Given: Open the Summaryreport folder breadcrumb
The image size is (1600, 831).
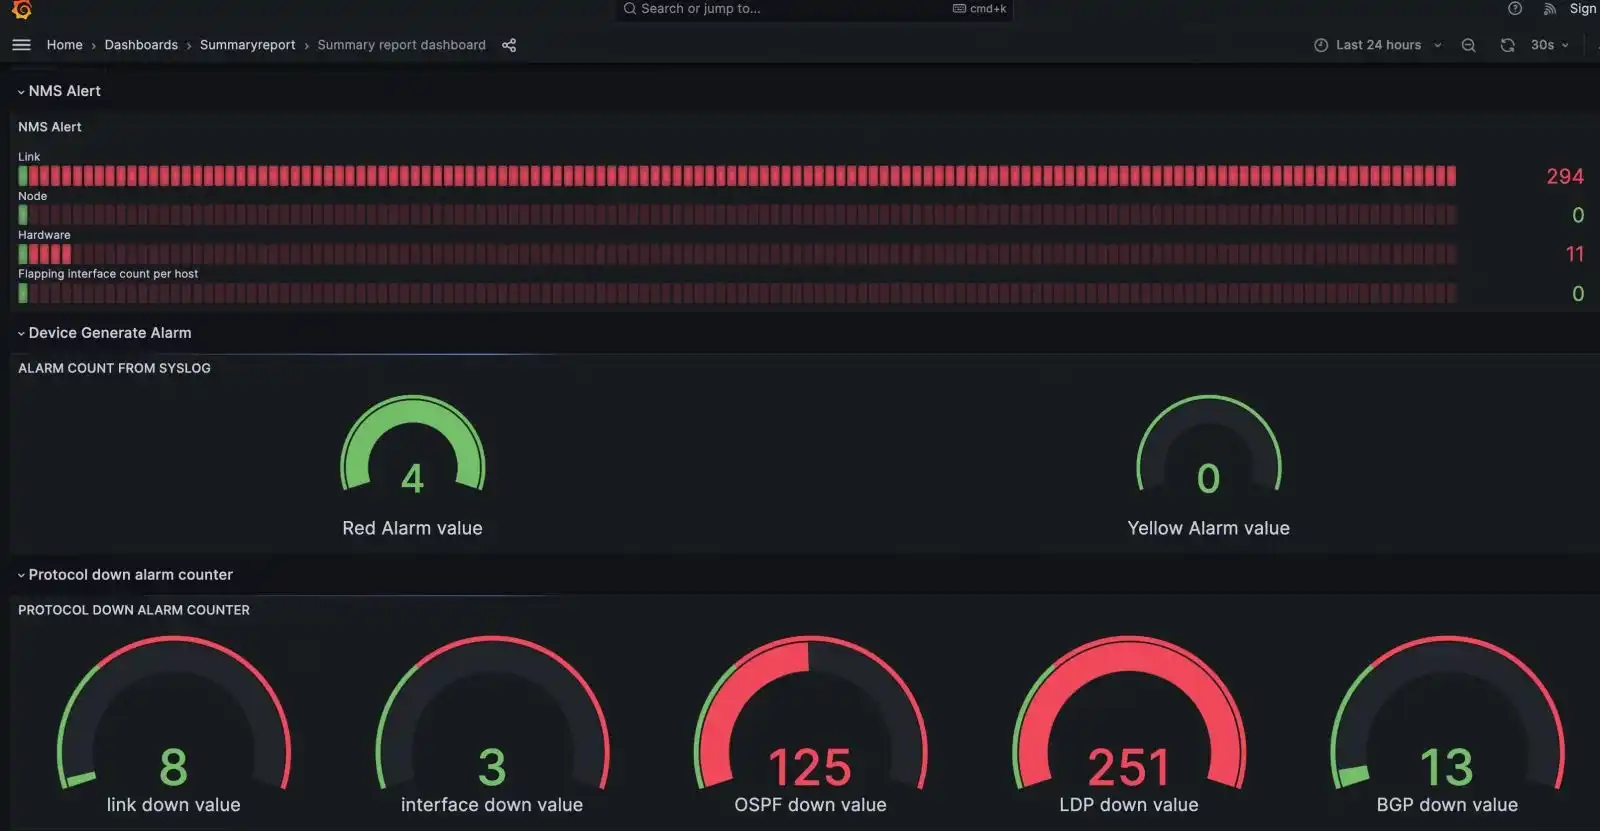Looking at the screenshot, I should (x=247, y=45).
